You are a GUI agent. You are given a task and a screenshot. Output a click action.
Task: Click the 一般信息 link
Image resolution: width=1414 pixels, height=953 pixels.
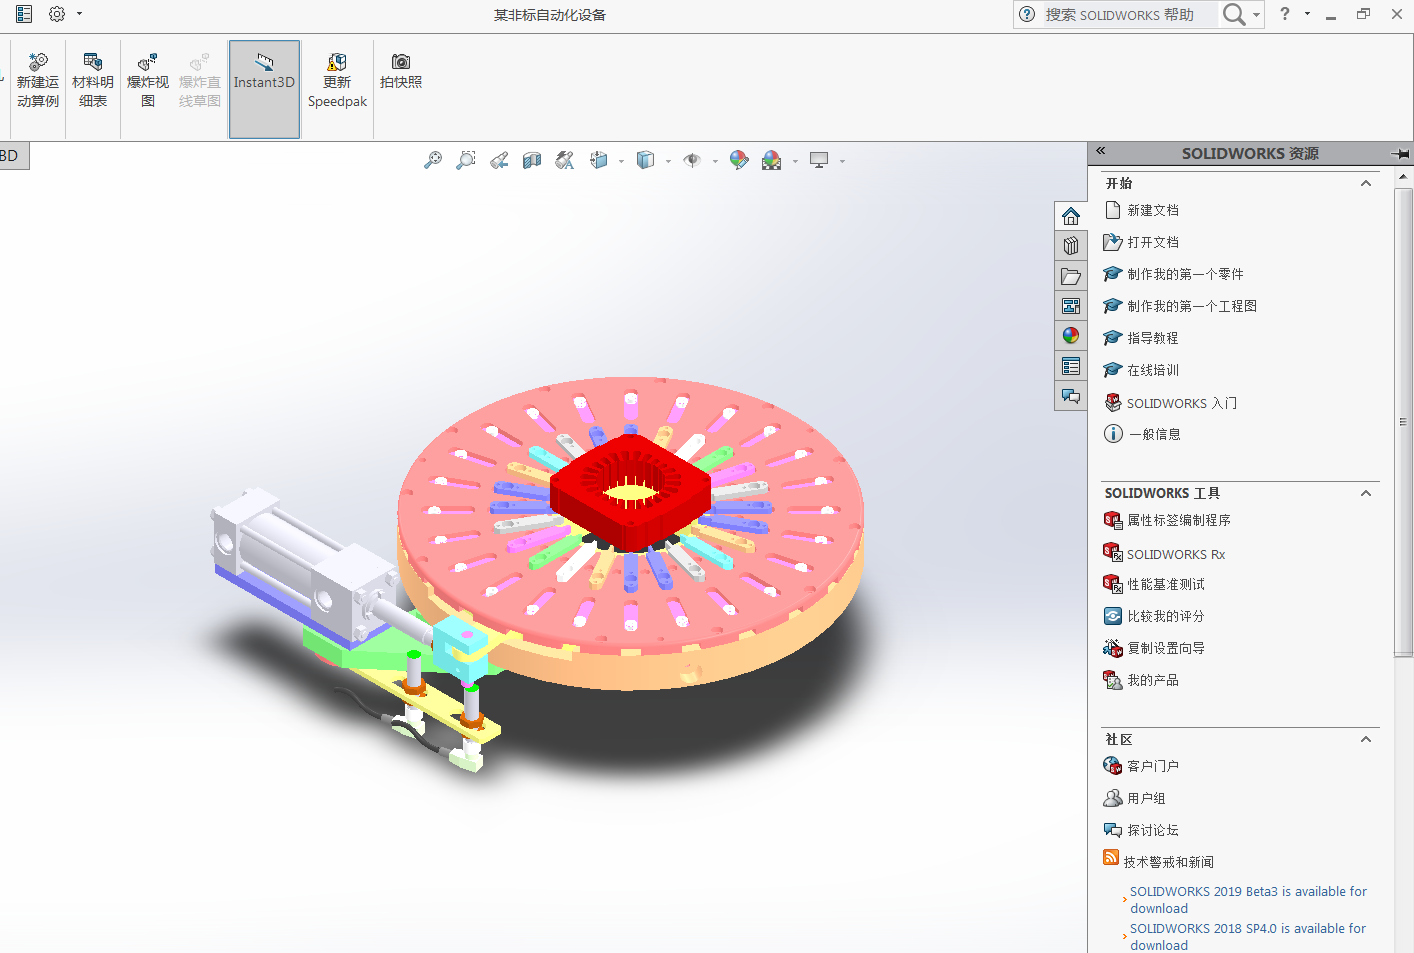coord(1142,434)
